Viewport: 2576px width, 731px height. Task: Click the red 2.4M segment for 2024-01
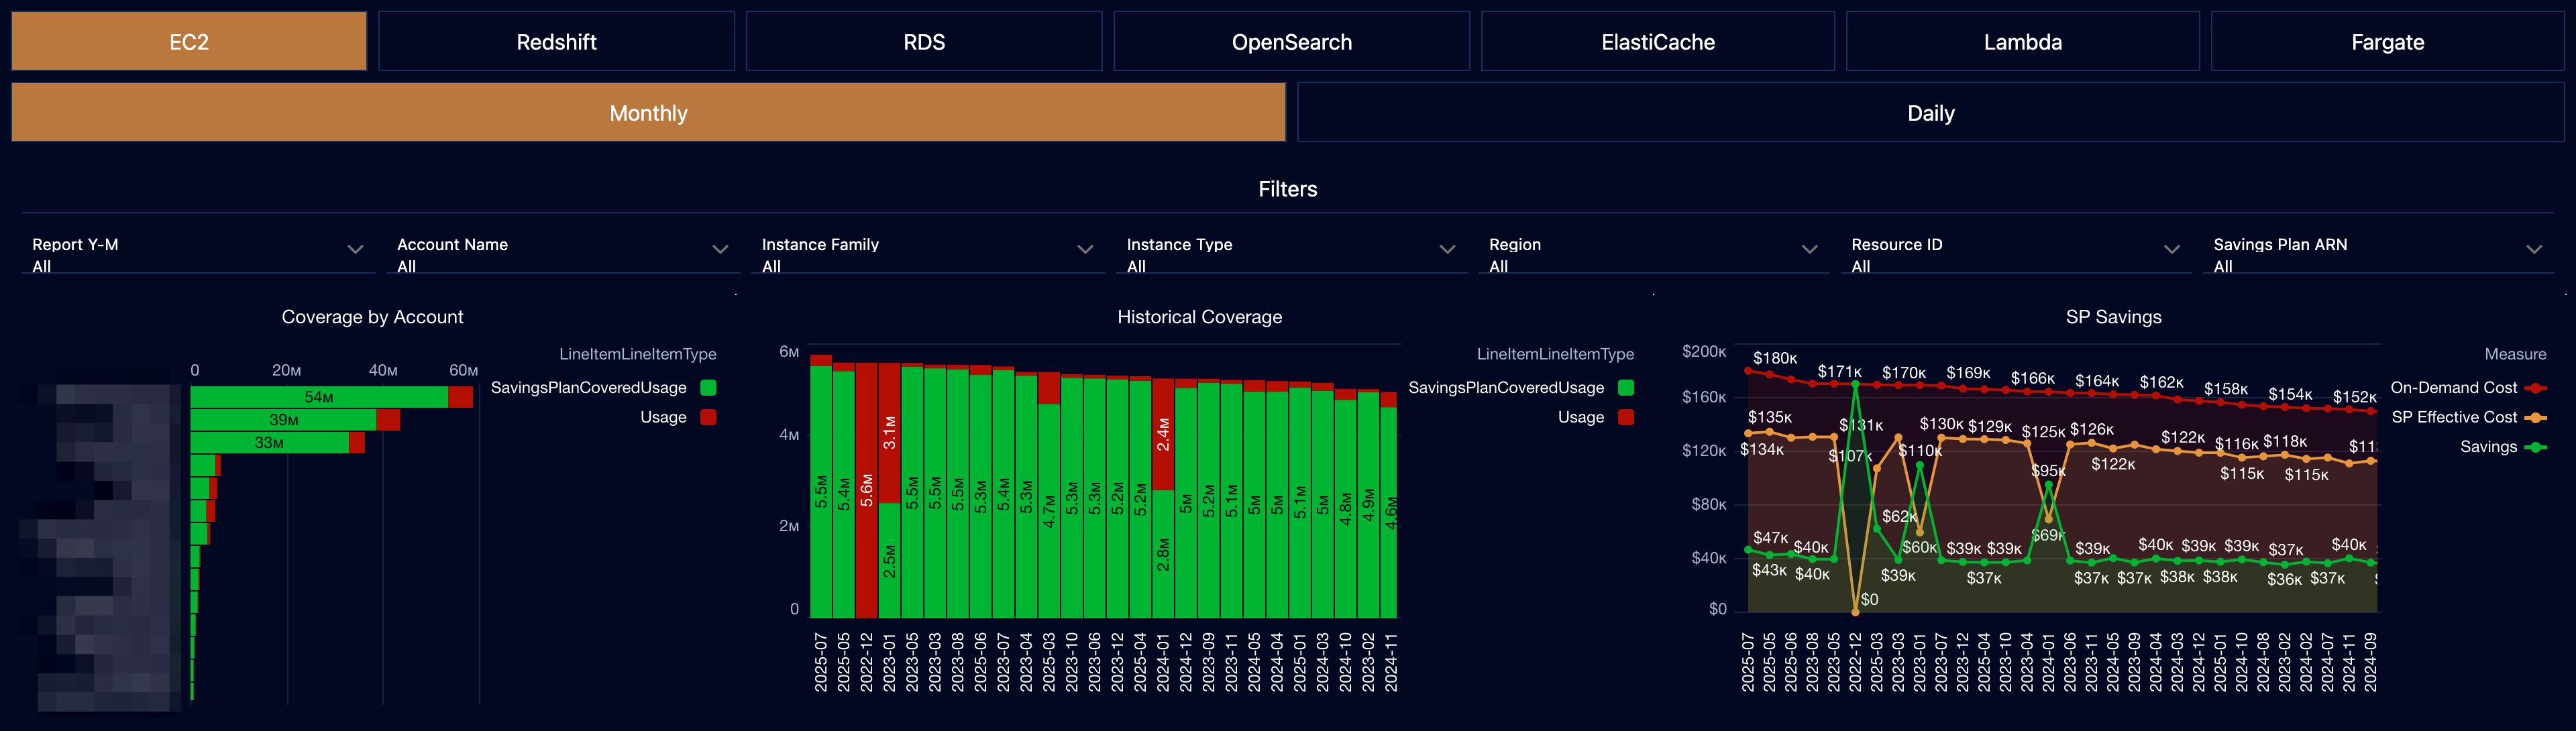pyautogui.click(x=1163, y=434)
